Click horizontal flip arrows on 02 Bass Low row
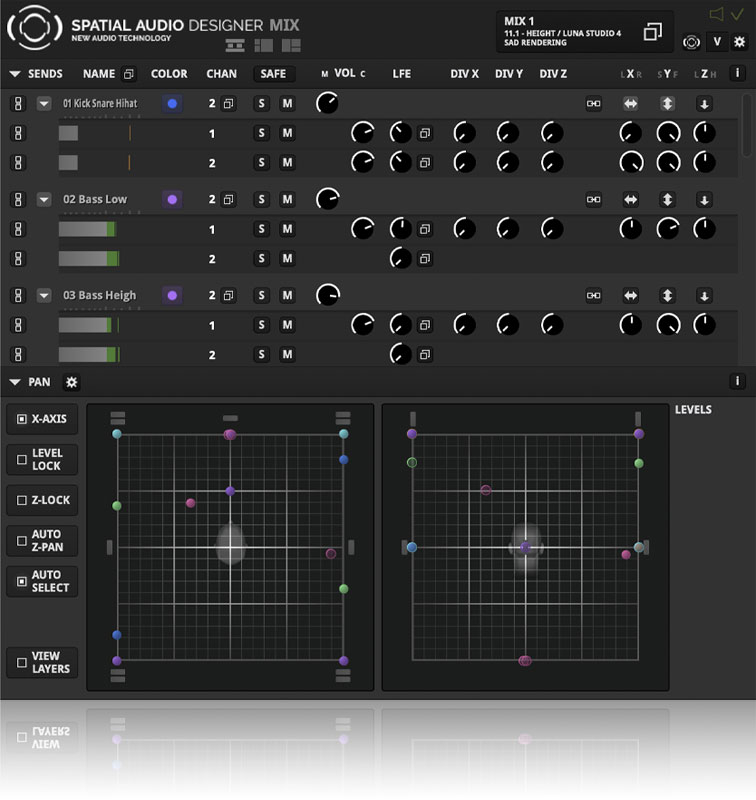This screenshot has height=800, width=756. coord(631,199)
